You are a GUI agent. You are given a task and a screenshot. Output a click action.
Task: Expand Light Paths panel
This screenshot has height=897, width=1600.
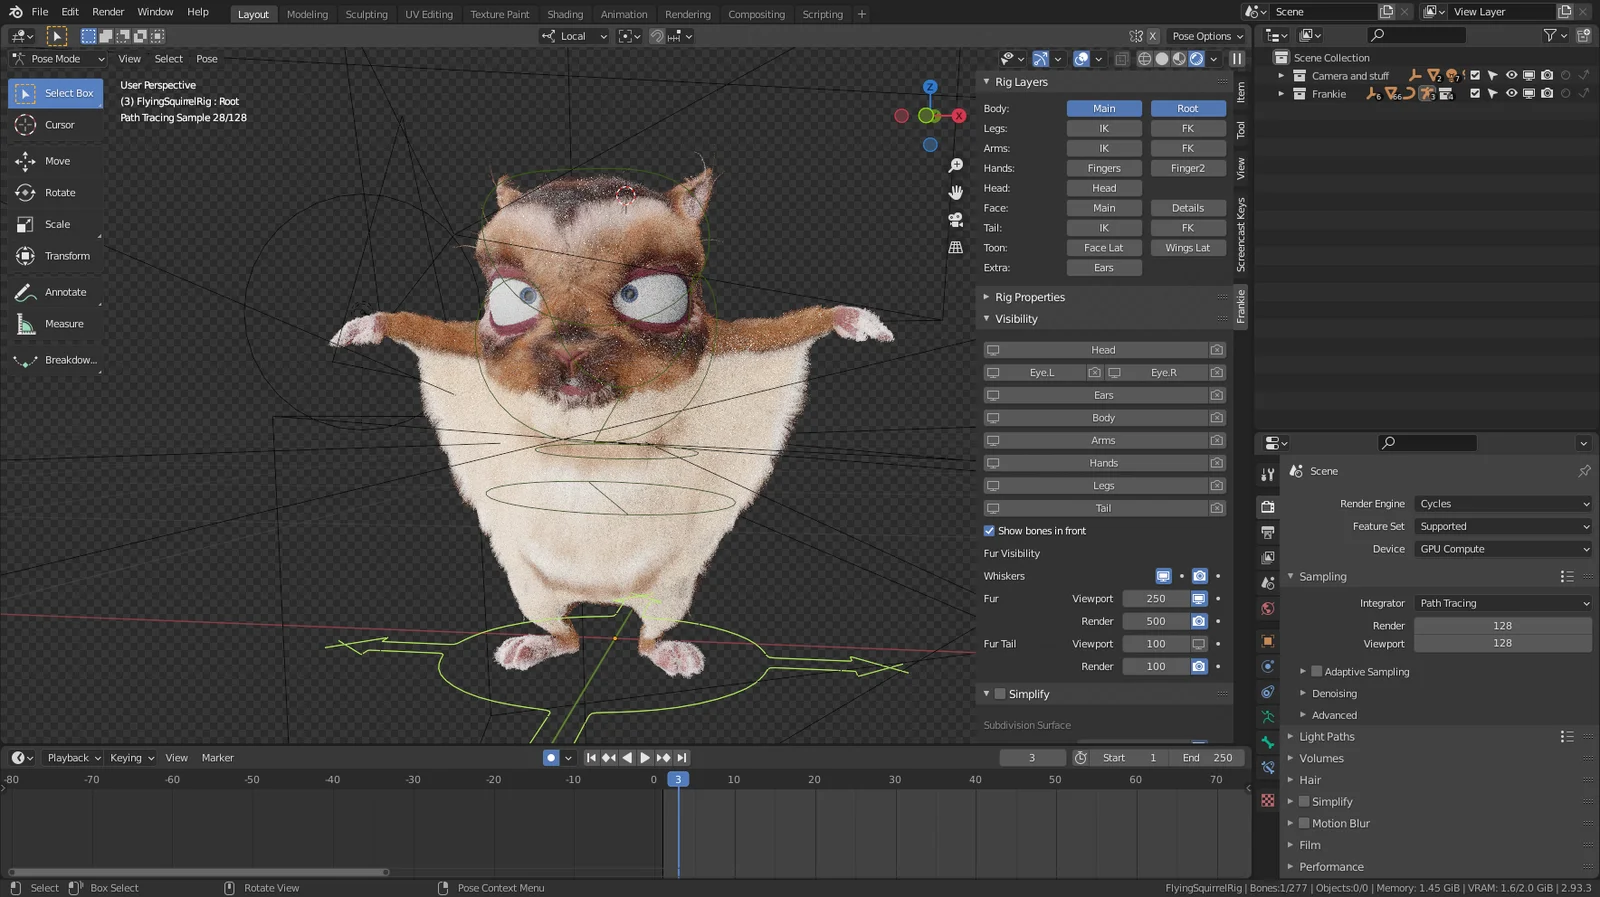[x=1326, y=737]
